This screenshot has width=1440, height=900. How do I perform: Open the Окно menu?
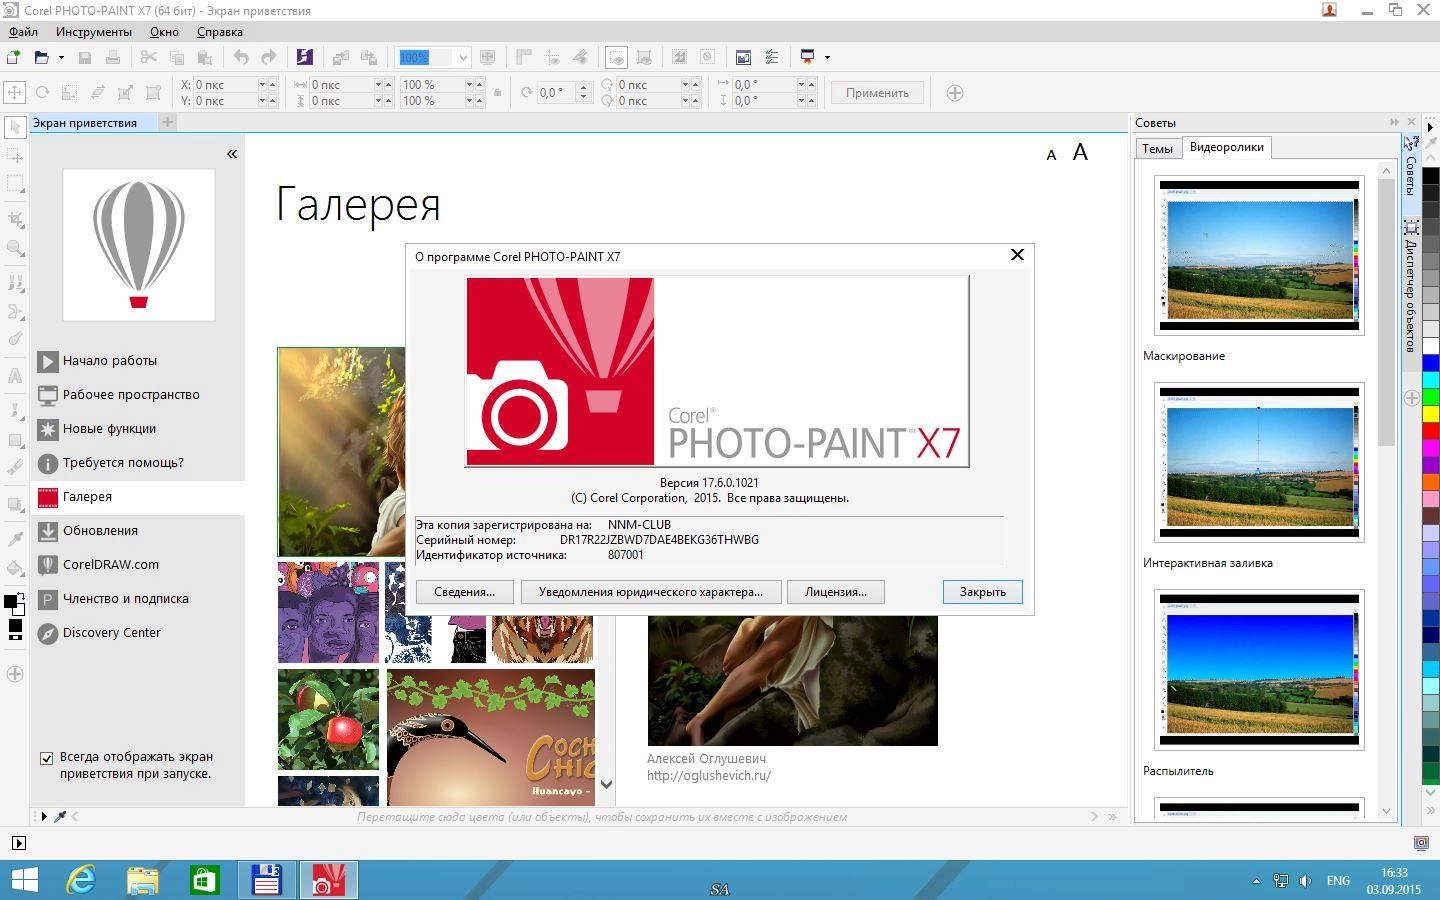[x=164, y=32]
